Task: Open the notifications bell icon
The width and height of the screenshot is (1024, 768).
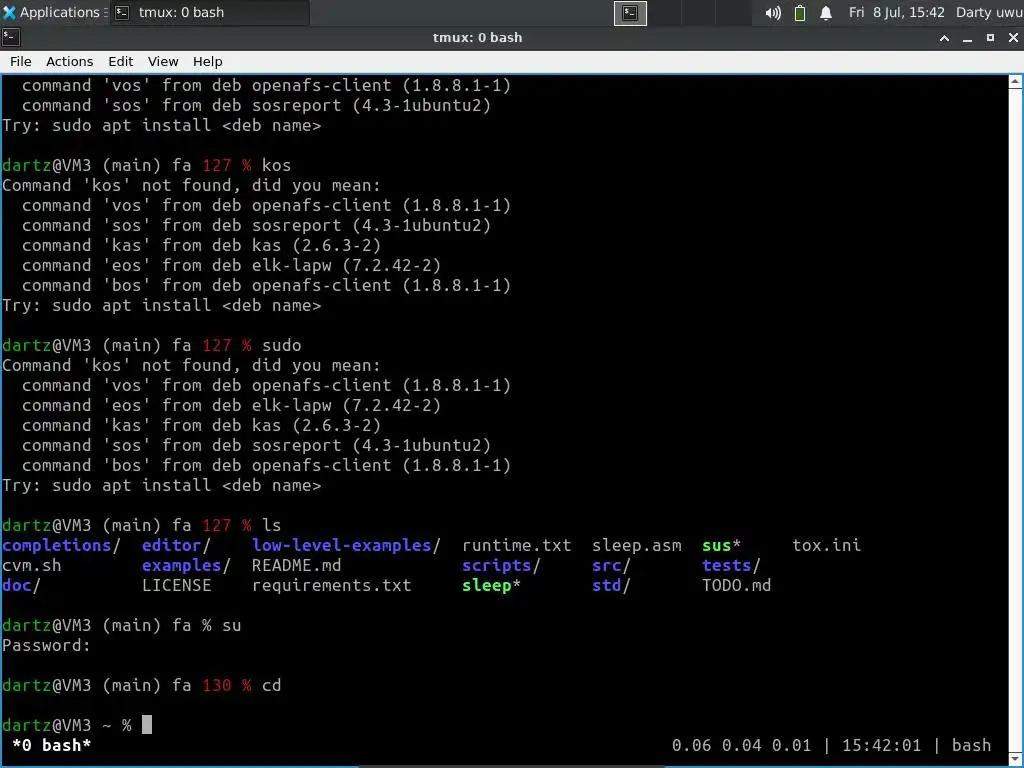Action: (x=826, y=13)
